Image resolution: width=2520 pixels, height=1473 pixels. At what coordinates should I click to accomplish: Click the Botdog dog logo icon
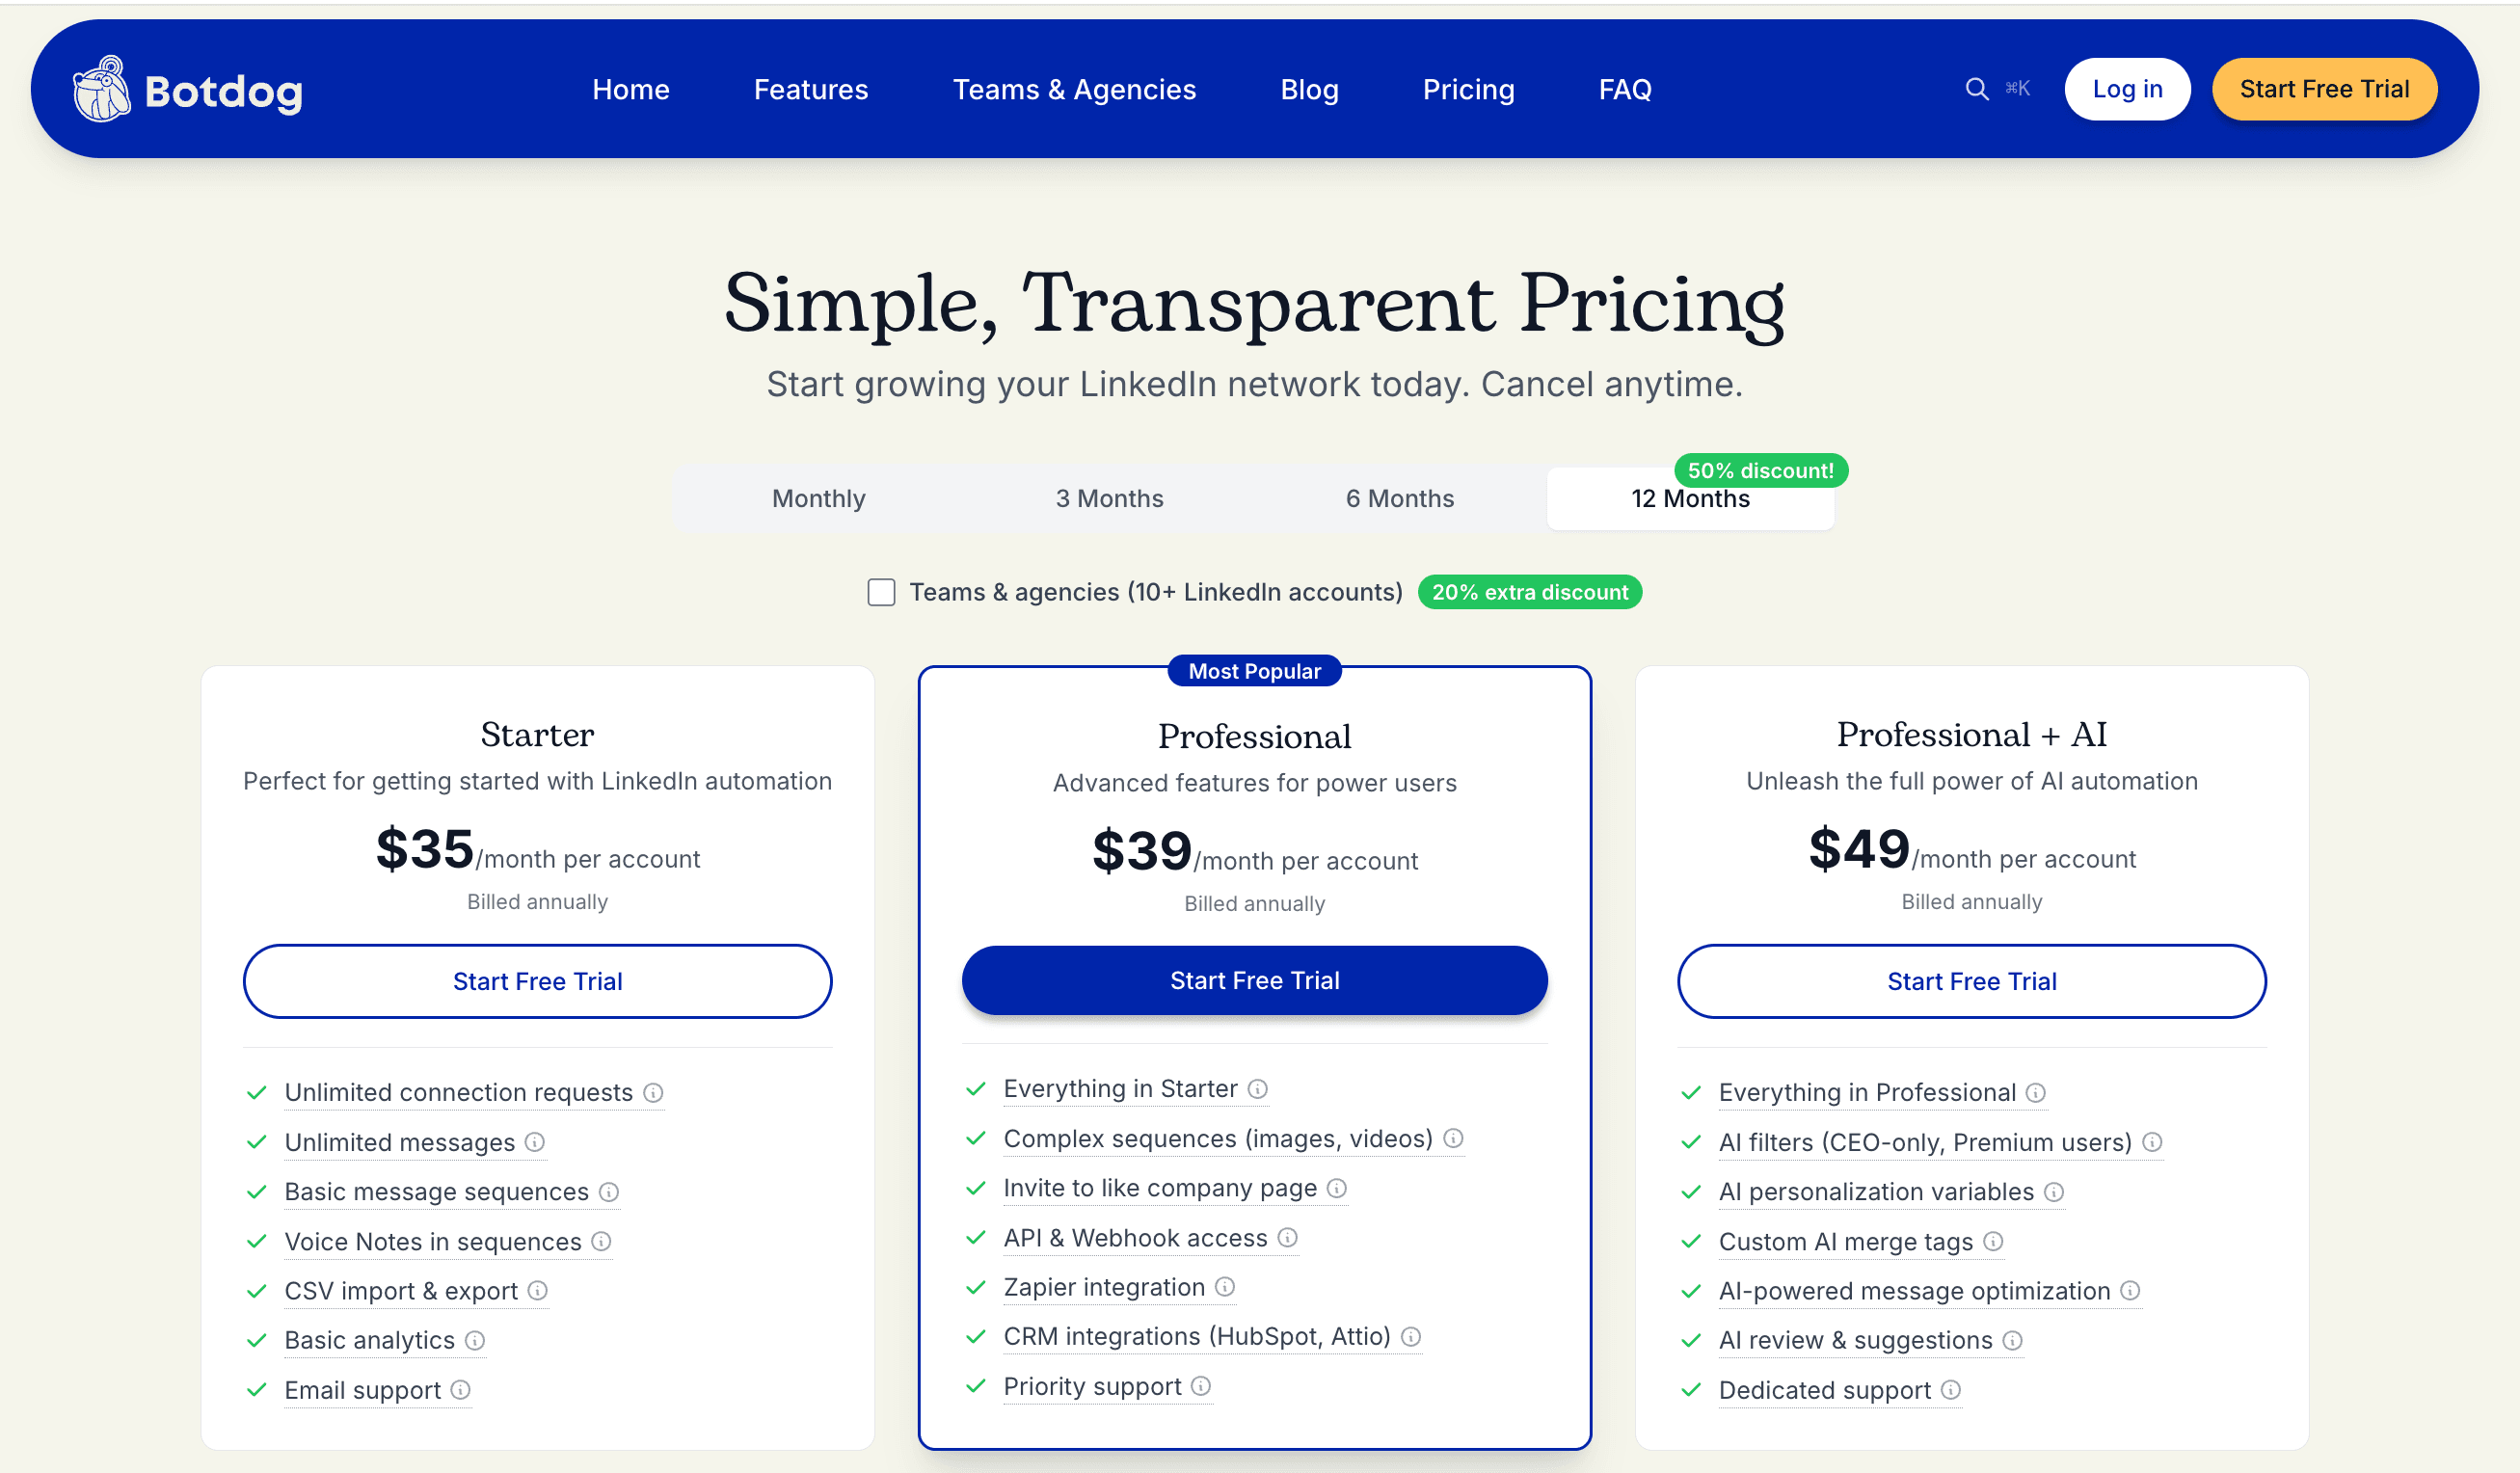102,90
